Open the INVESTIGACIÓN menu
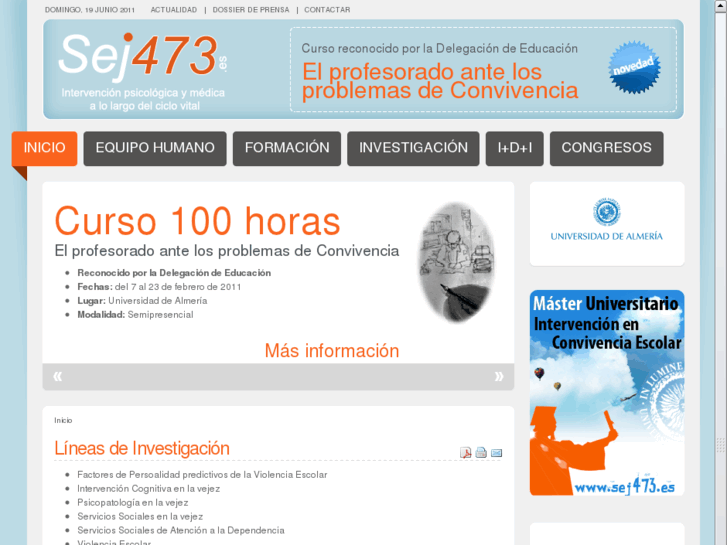Image resolution: width=727 pixels, height=545 pixels. (x=413, y=148)
